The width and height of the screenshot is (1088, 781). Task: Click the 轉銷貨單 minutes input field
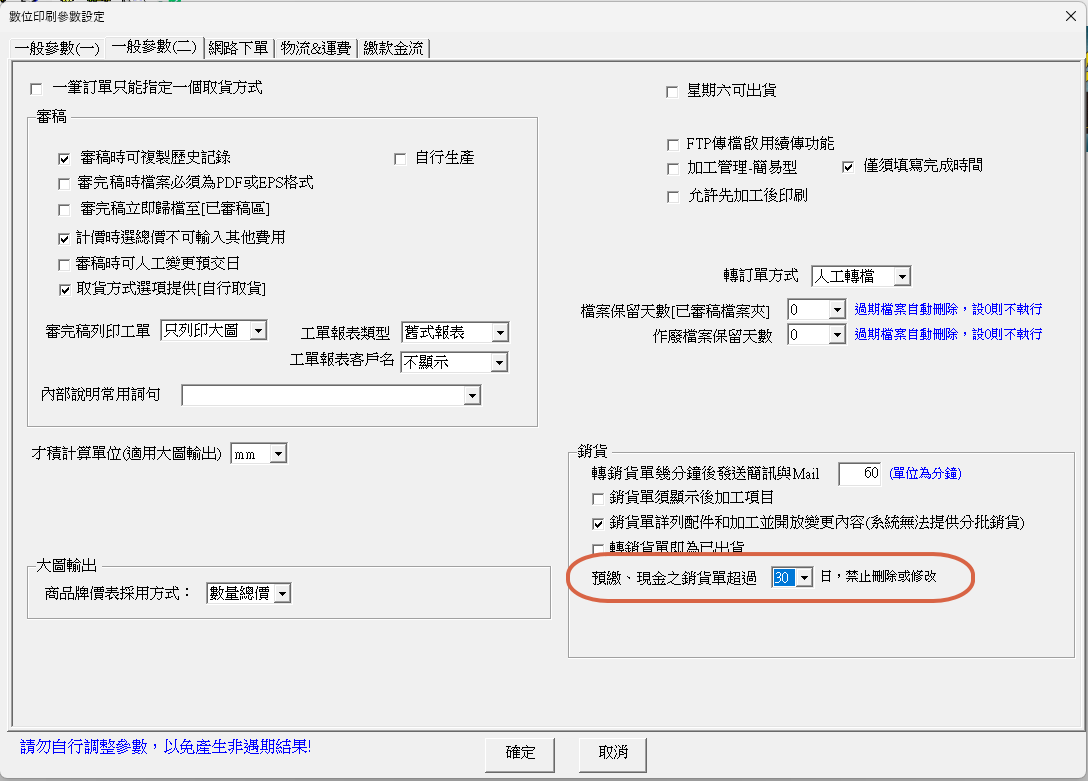[858, 473]
